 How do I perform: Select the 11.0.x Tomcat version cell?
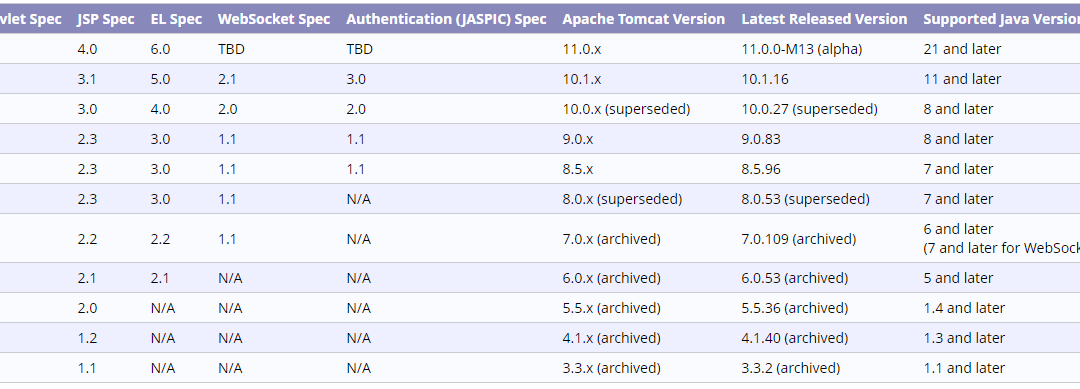point(582,49)
